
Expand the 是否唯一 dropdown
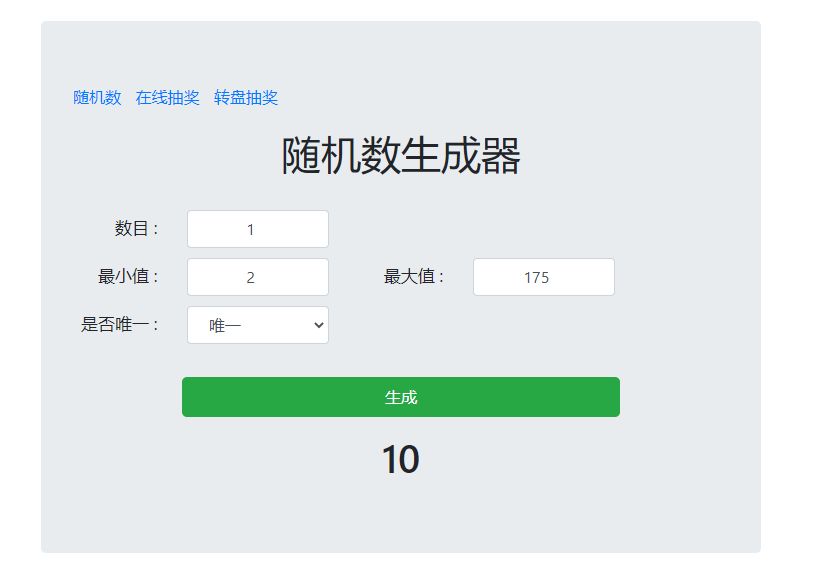pos(258,325)
